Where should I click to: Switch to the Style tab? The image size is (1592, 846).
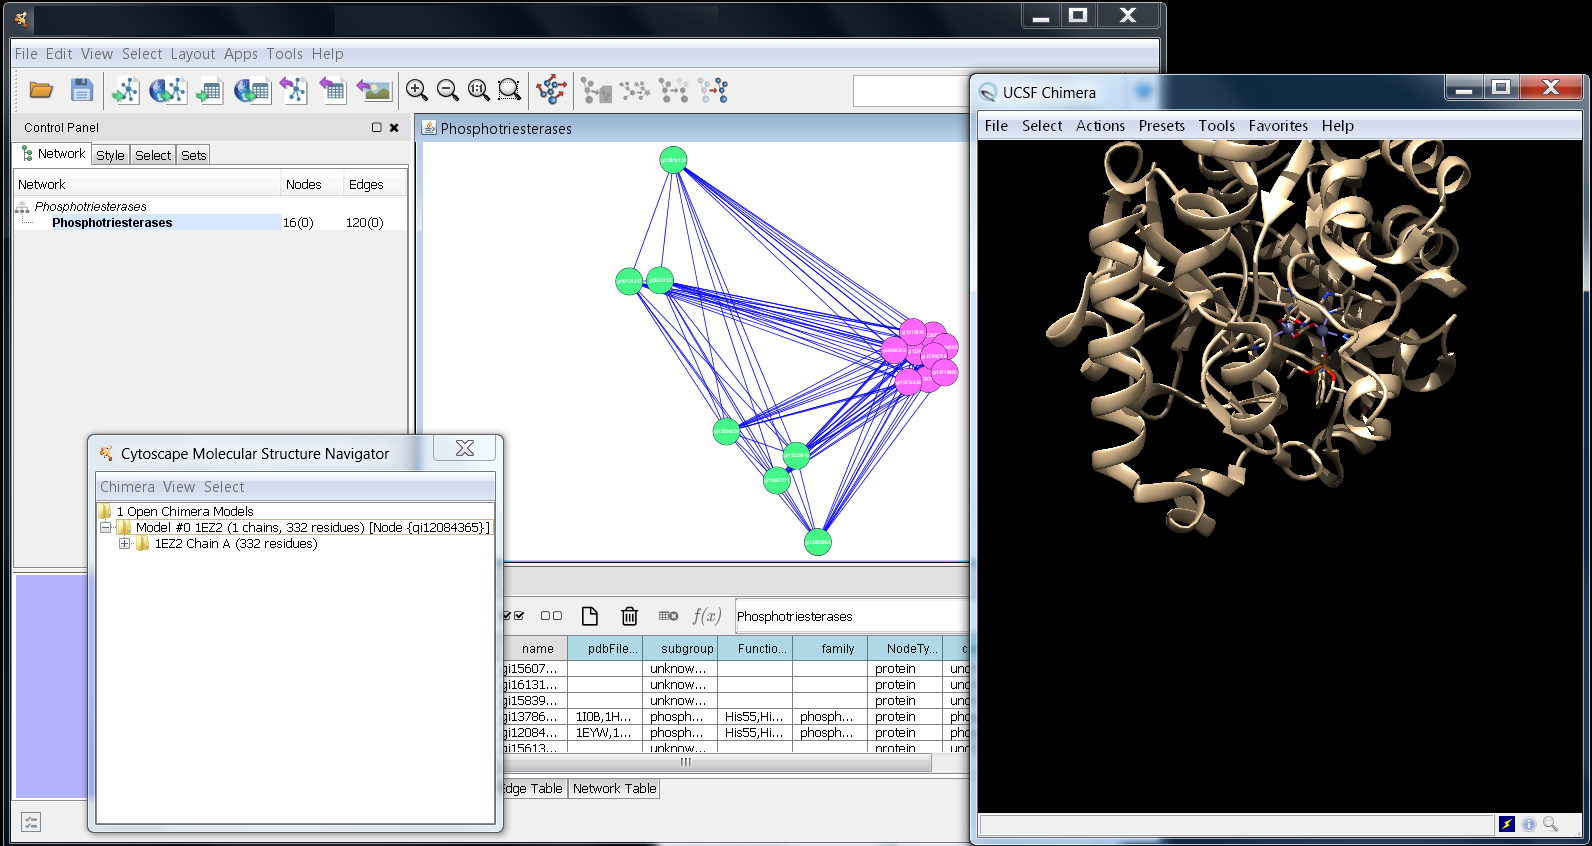[110, 155]
